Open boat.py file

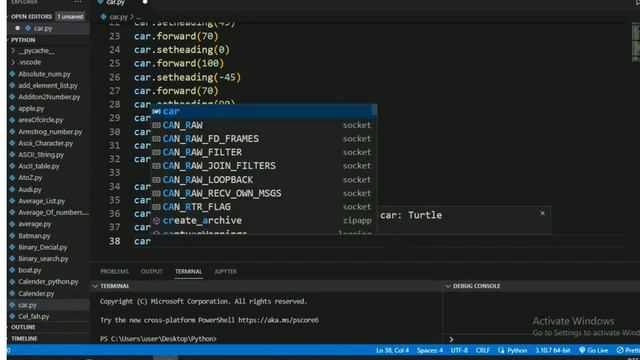29,270
